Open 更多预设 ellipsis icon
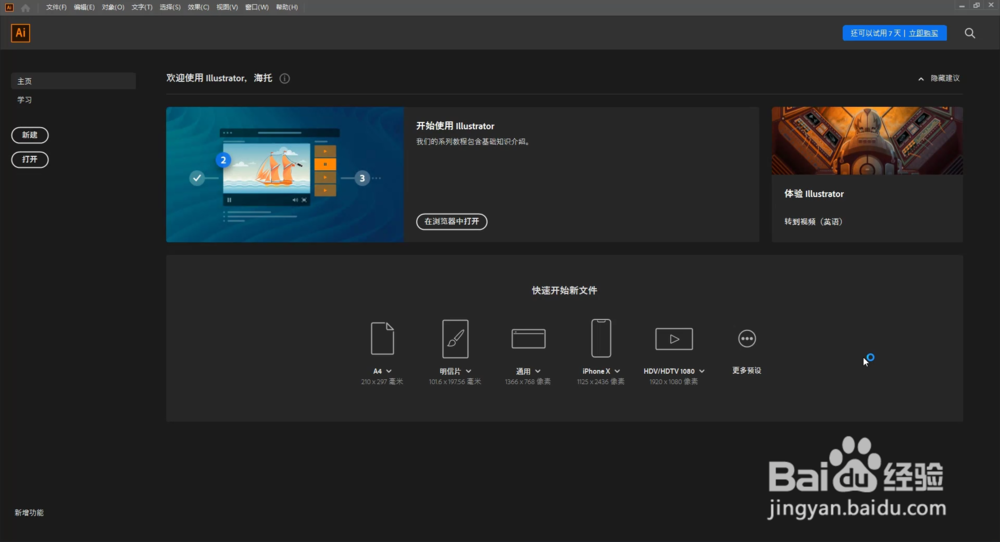This screenshot has width=1000, height=542. 747,339
